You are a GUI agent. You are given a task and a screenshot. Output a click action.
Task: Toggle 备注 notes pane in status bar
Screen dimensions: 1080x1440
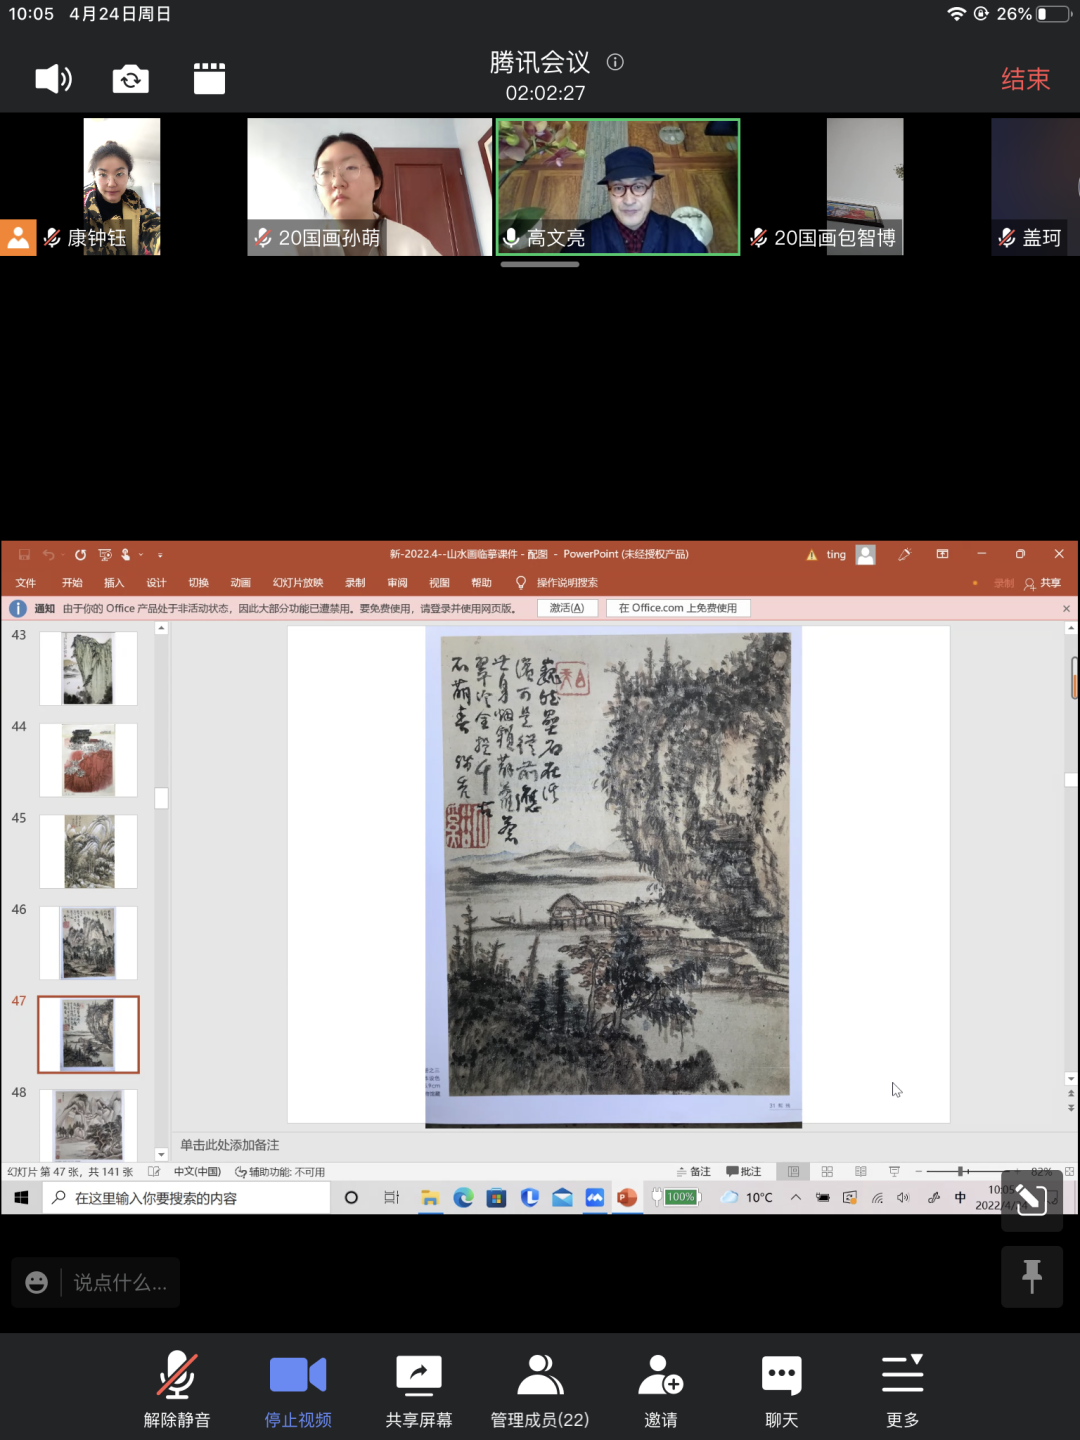point(693,1171)
